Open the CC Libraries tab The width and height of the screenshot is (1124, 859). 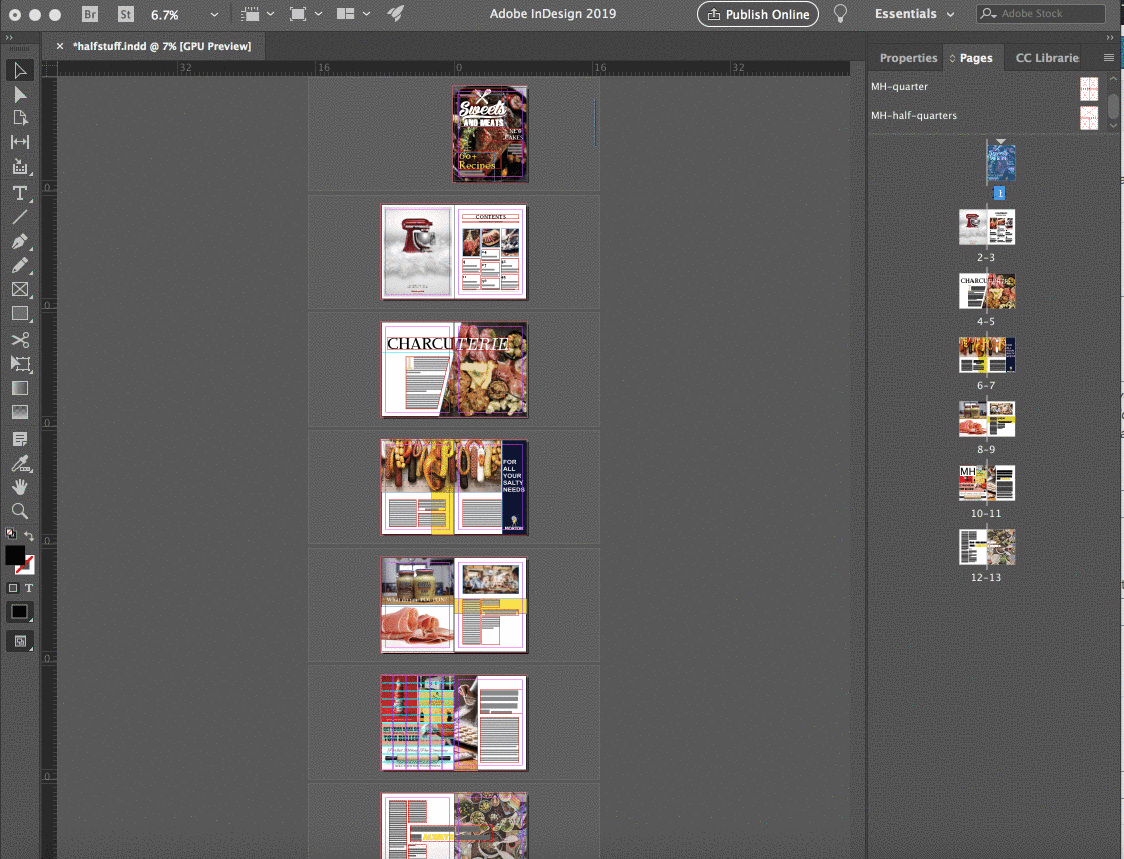coord(1046,57)
